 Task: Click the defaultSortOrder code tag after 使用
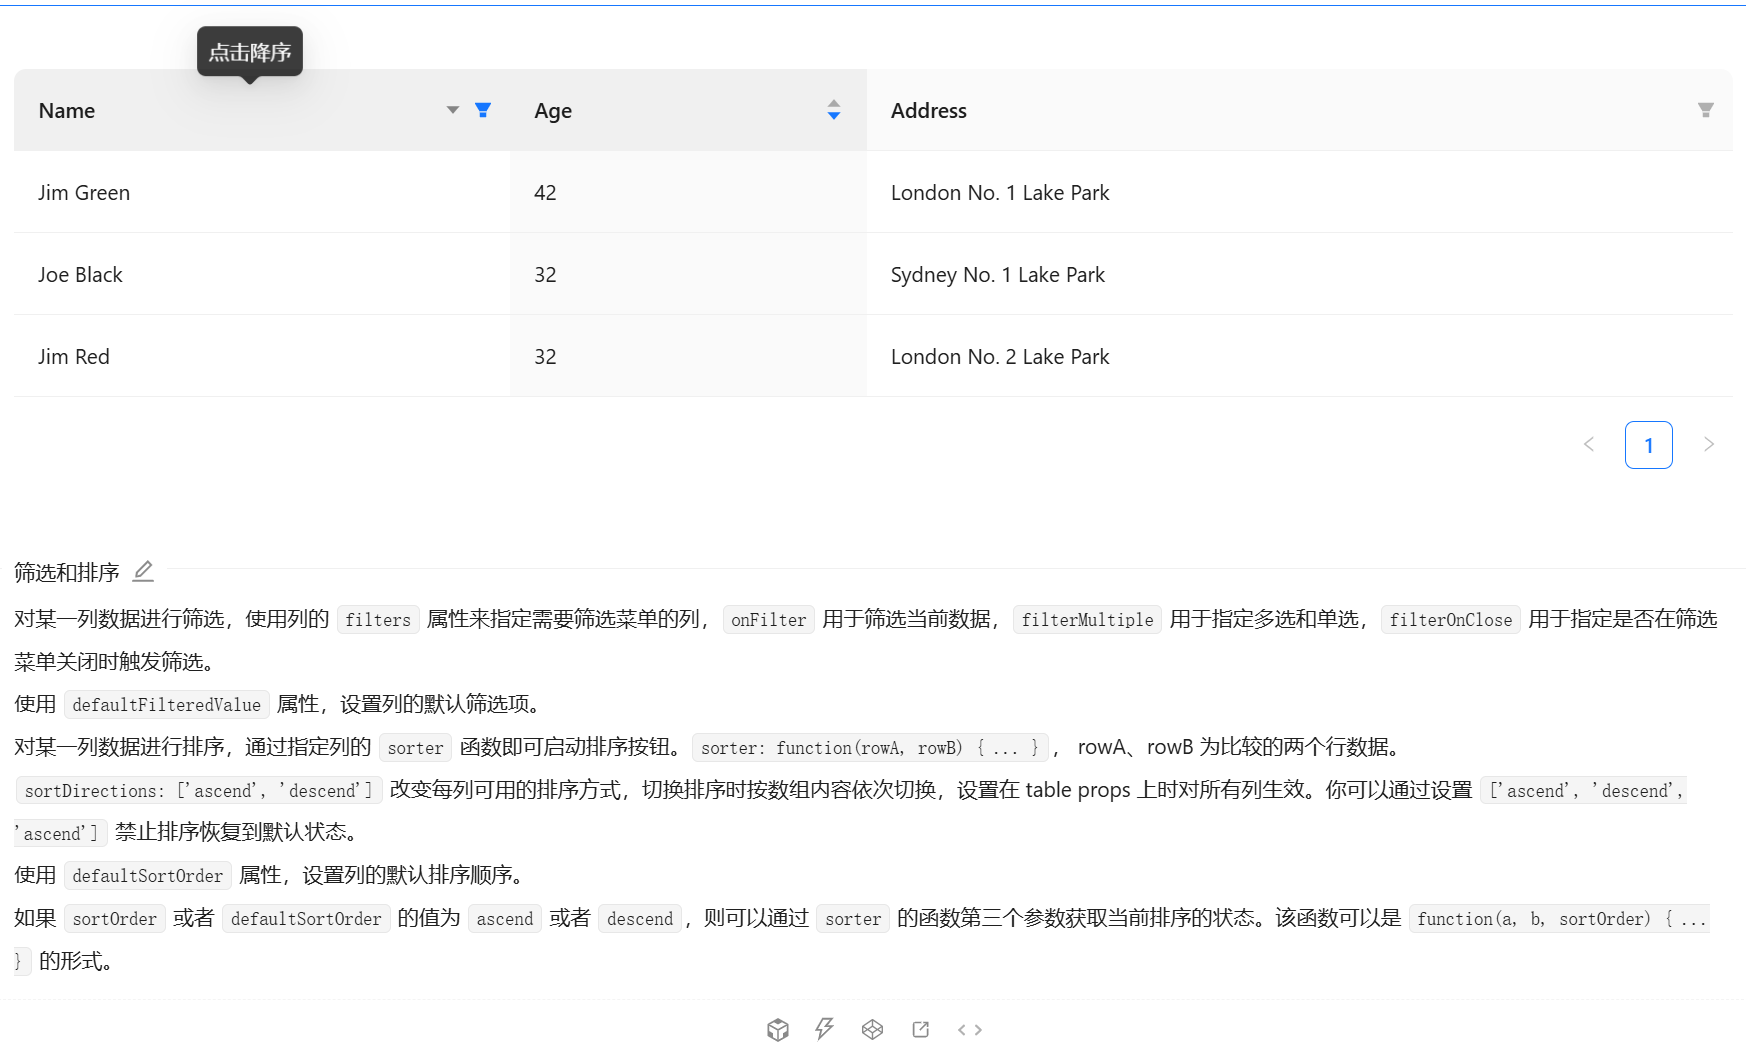pos(147,876)
